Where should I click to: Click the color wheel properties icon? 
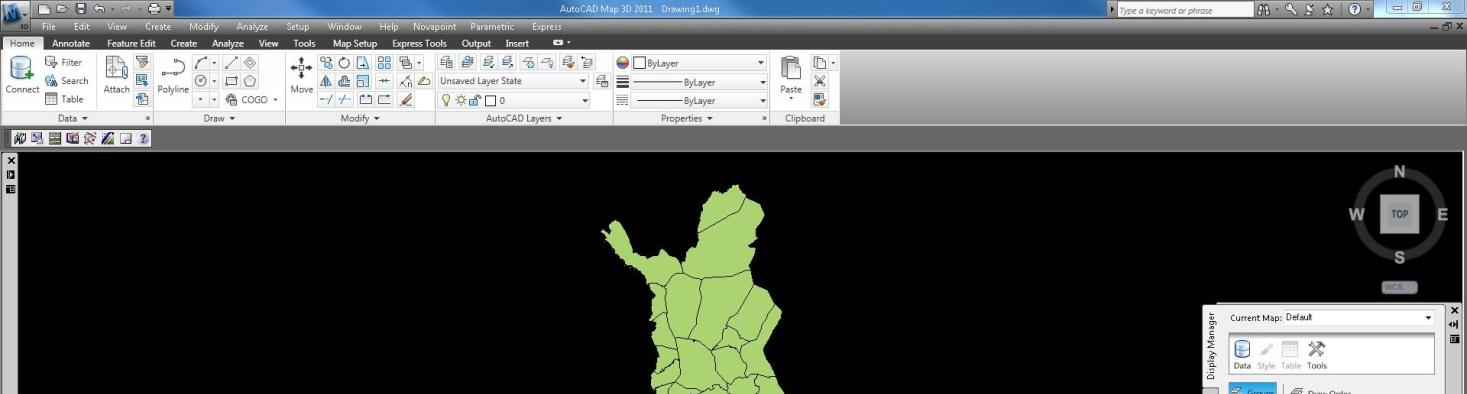[x=623, y=63]
